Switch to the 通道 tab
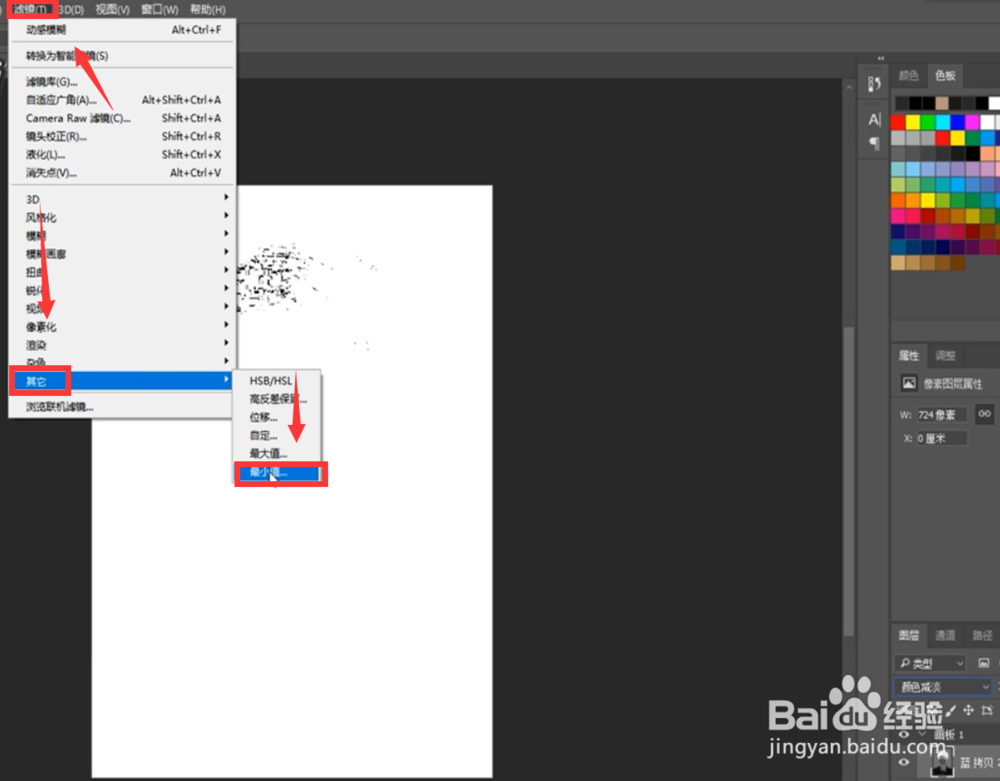The width and height of the screenshot is (1000, 781). 945,635
